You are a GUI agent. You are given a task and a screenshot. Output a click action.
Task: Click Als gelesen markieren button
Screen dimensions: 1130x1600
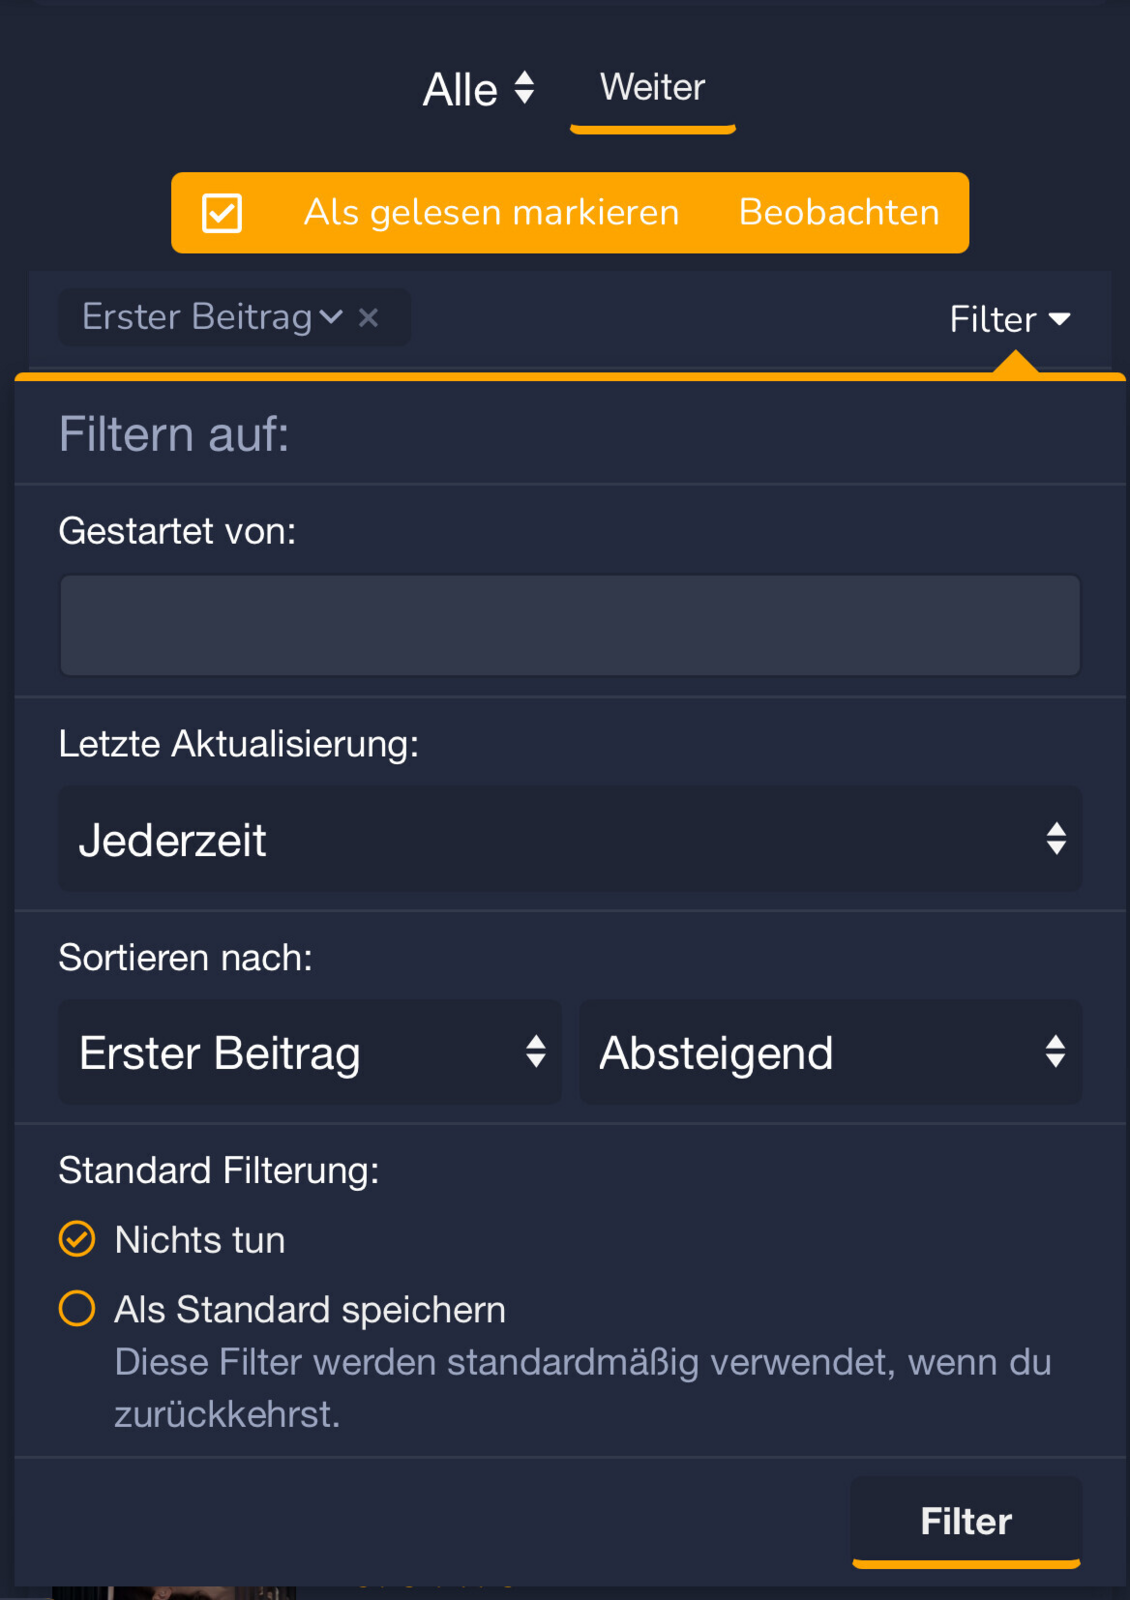[x=491, y=213]
